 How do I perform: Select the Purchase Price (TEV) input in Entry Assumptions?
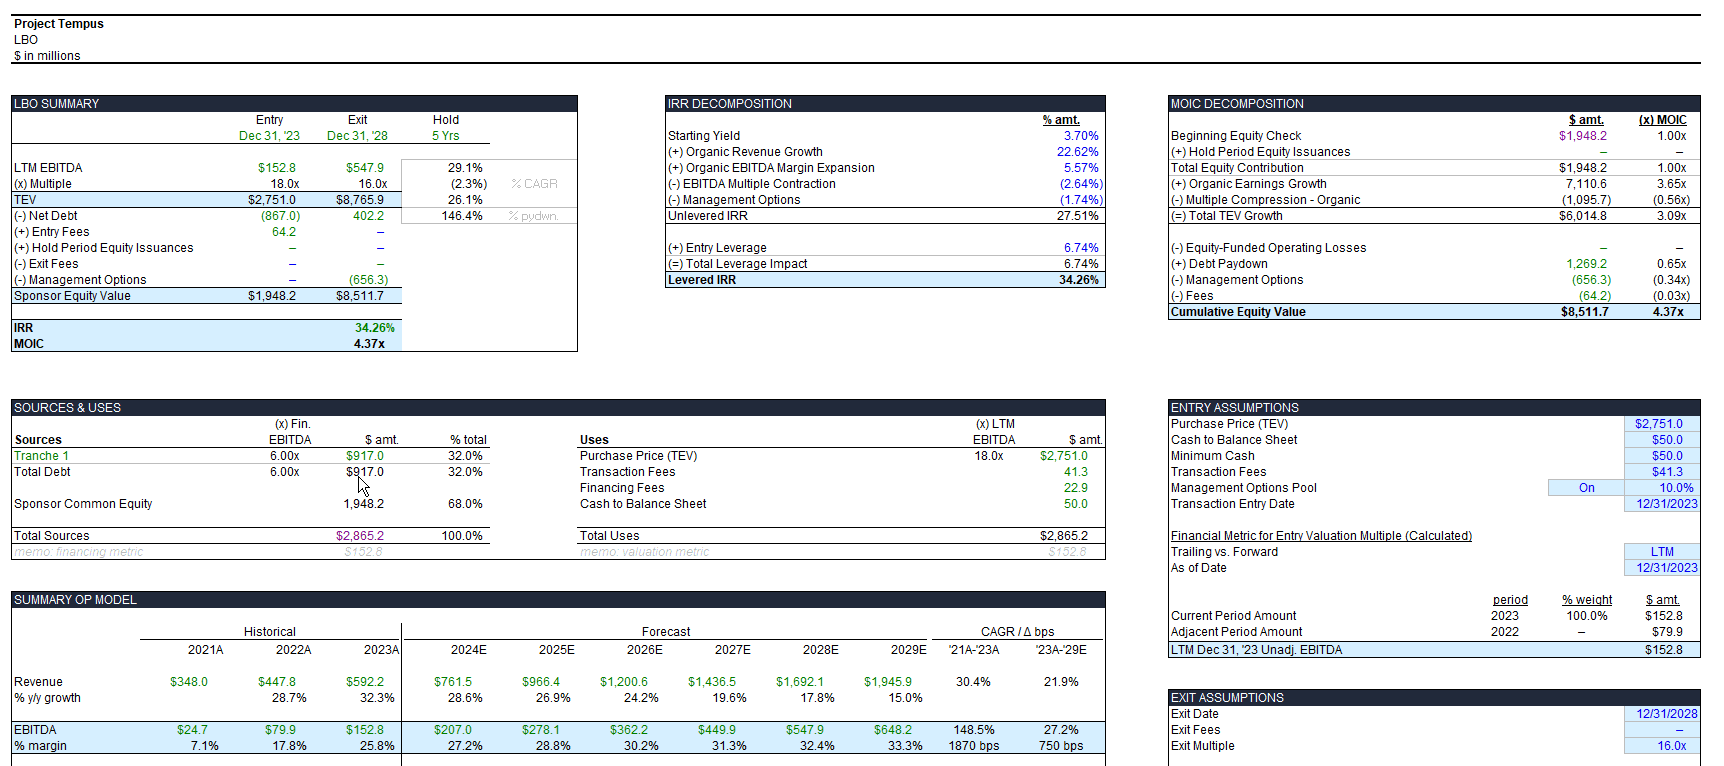coord(1662,424)
